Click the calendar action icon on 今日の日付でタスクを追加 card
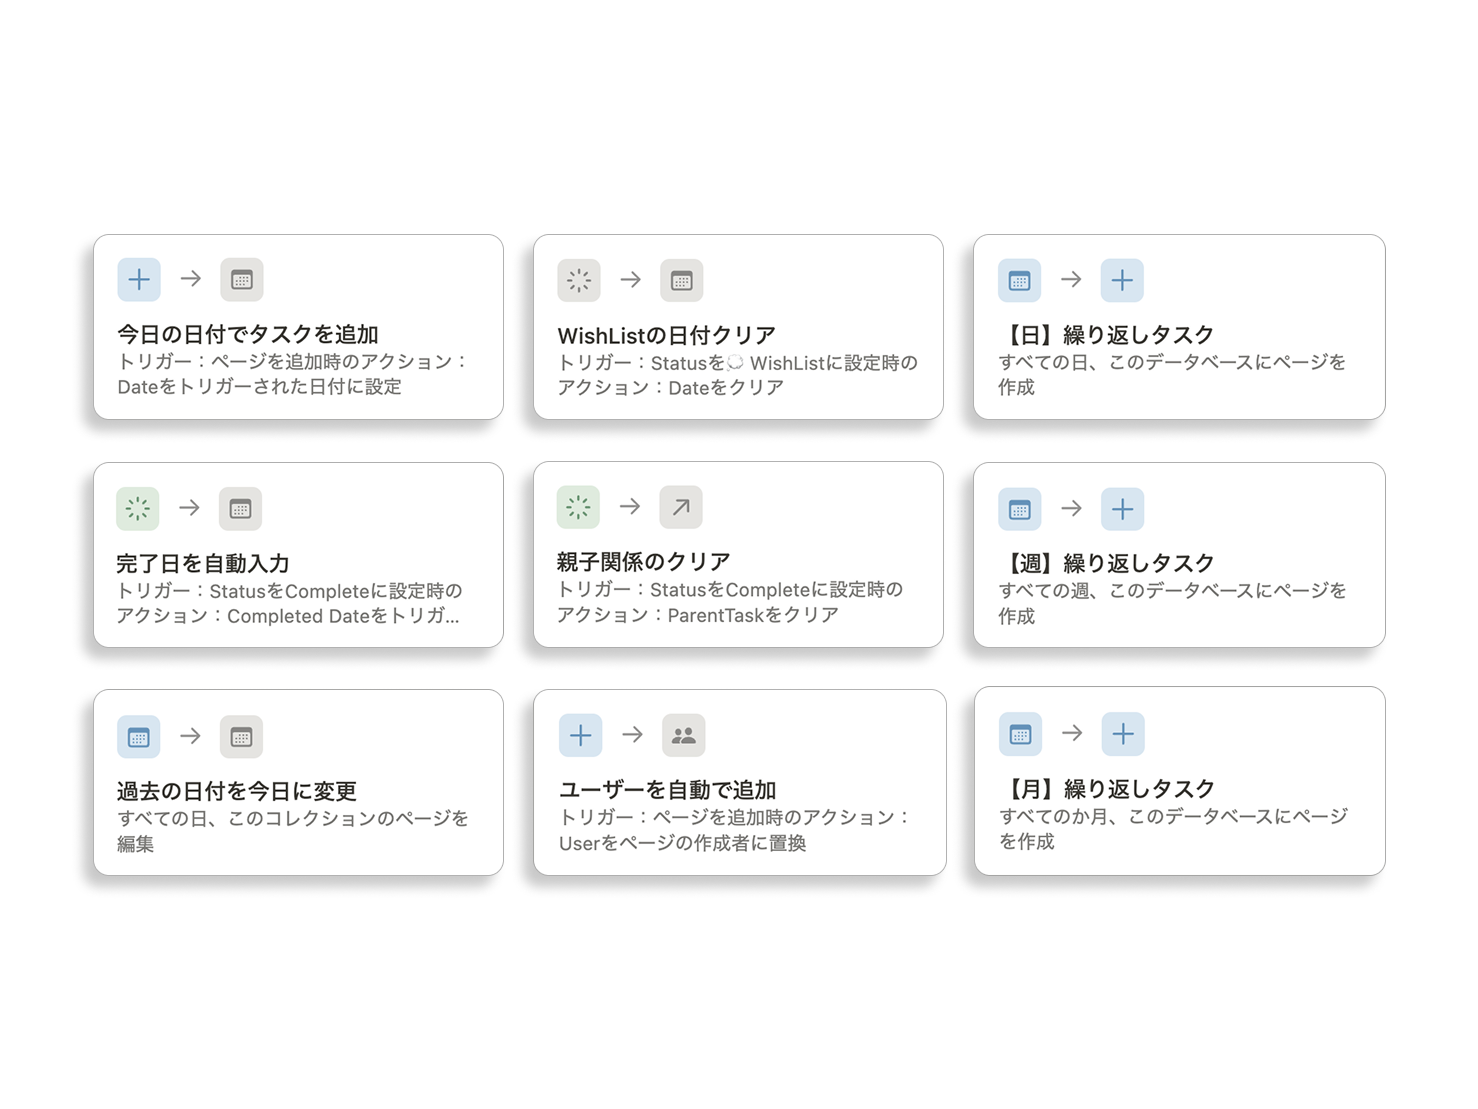1478x1109 pixels. pyautogui.click(x=241, y=280)
